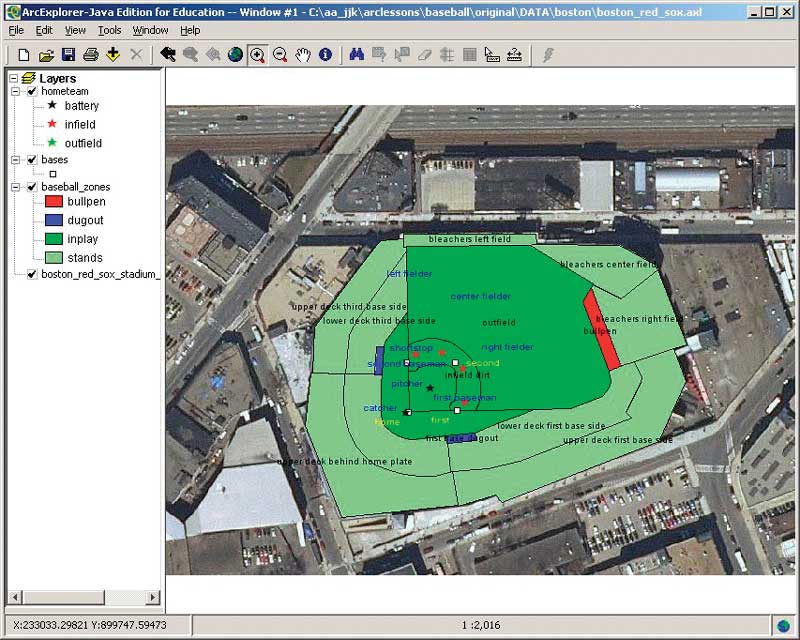Open the View menu
Screen dimensions: 800x640
click(75, 31)
